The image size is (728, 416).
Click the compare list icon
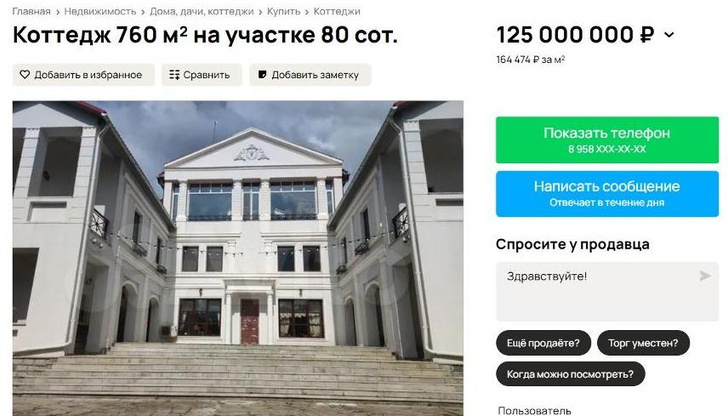tap(174, 75)
